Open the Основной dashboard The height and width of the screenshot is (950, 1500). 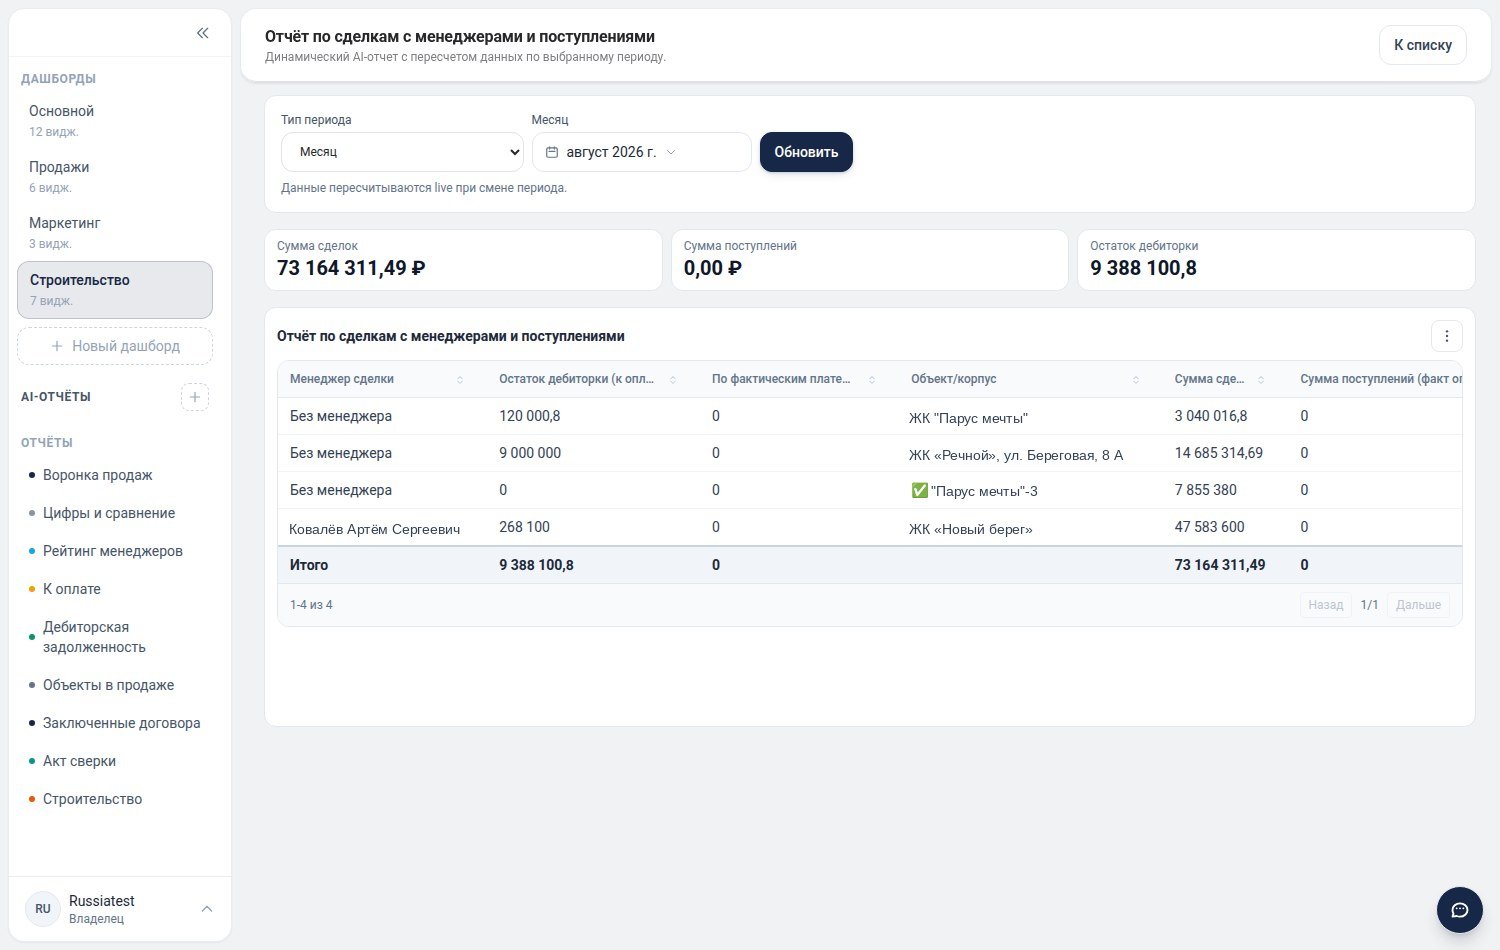pos(115,120)
